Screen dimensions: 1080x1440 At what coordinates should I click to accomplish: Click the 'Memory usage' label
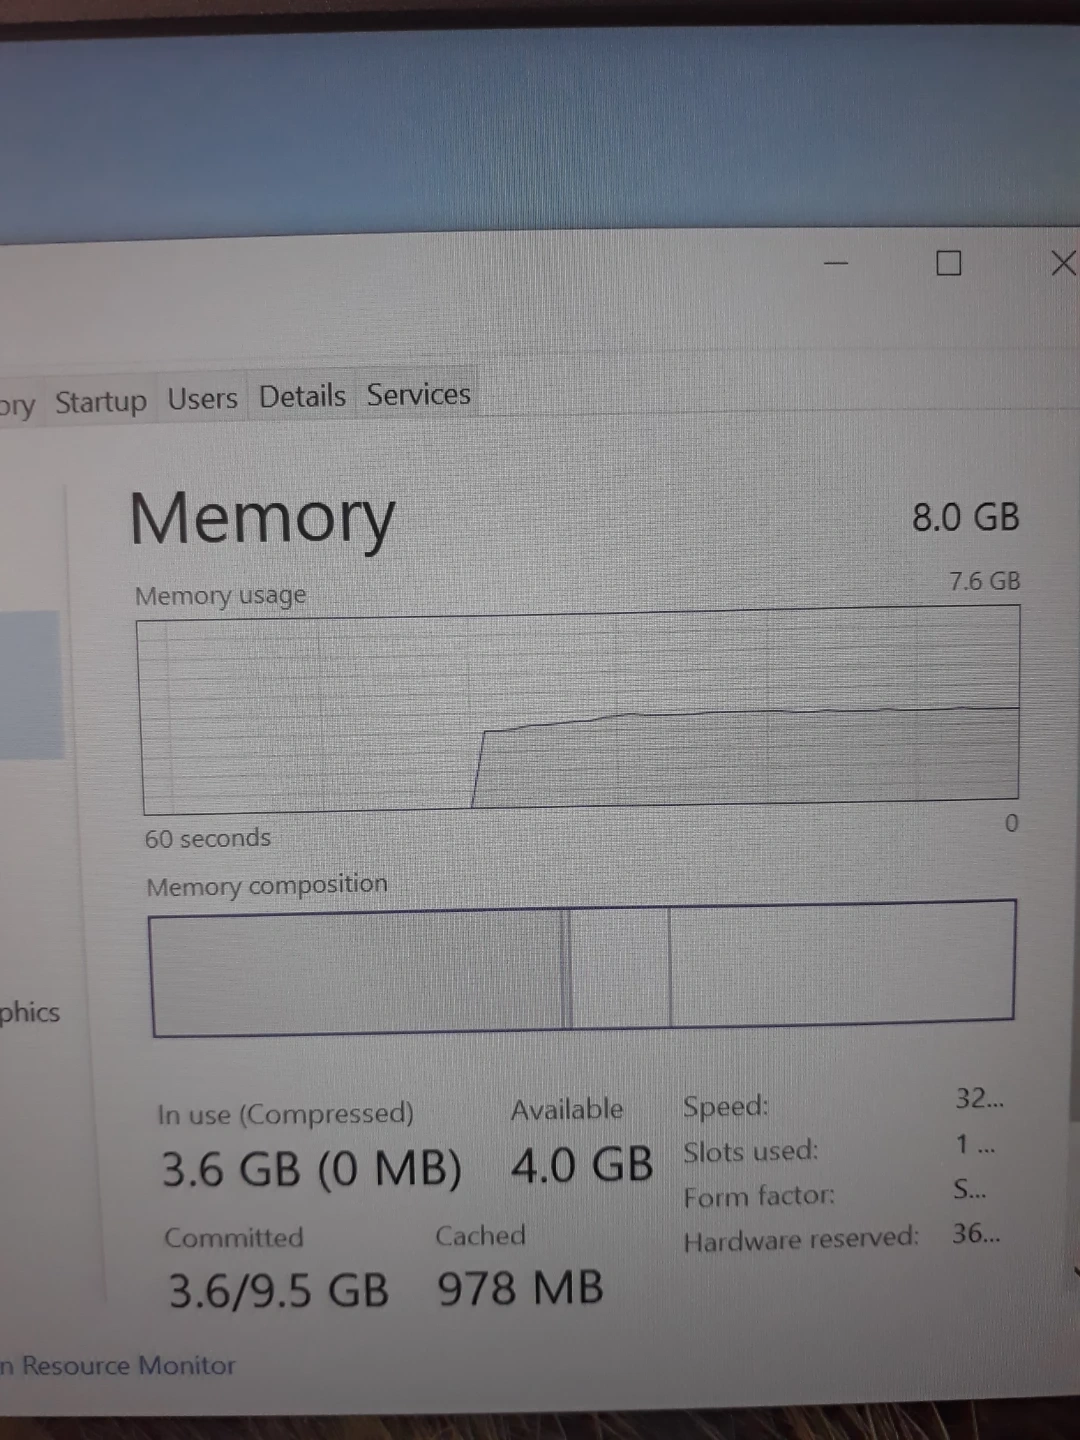220,596
